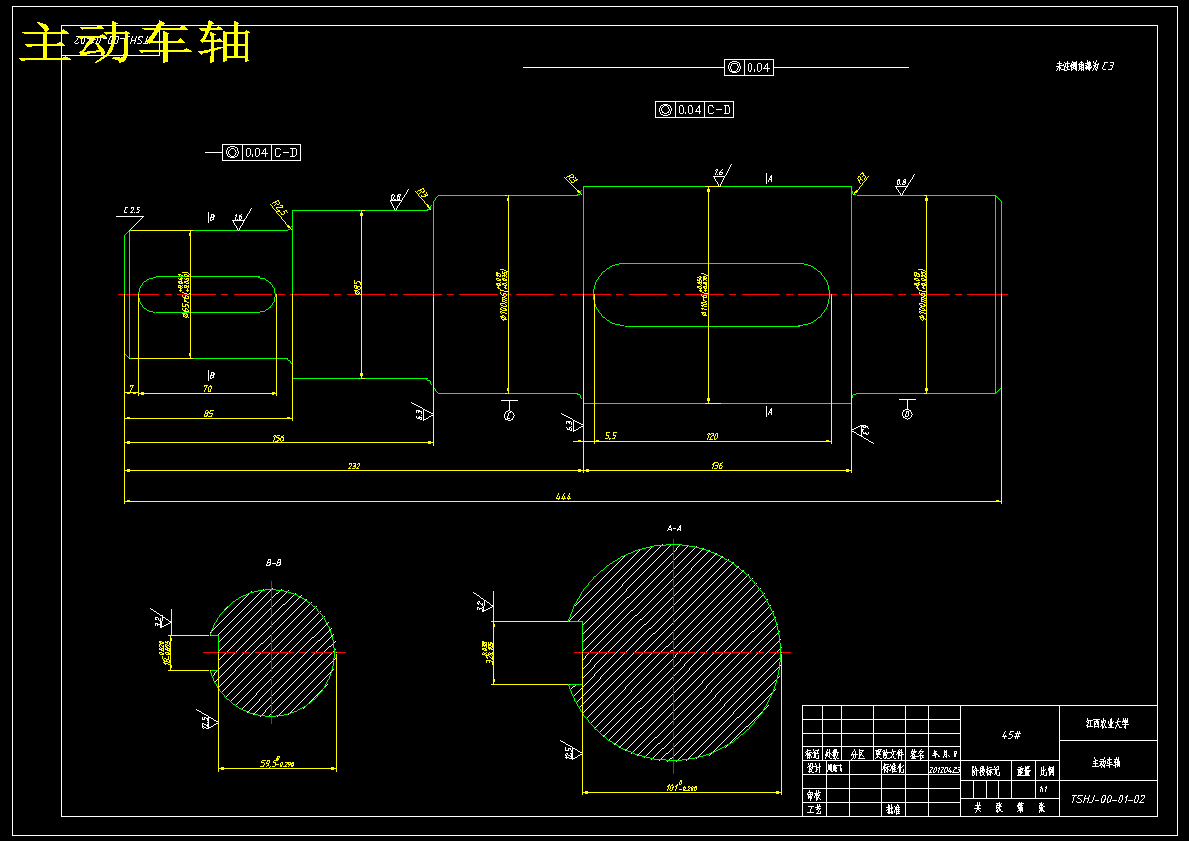Pick the 444 overall length dimension
The width and height of the screenshot is (1189, 841).
click(563, 497)
